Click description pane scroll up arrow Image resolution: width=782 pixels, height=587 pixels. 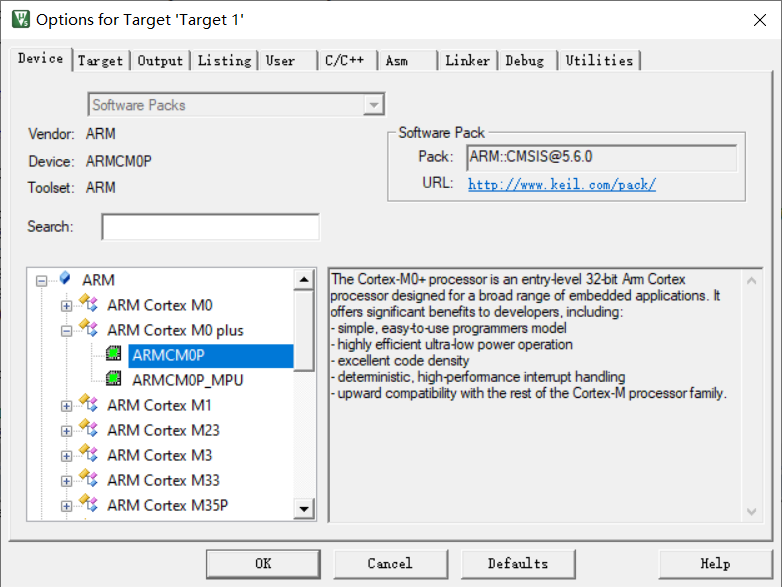(752, 281)
